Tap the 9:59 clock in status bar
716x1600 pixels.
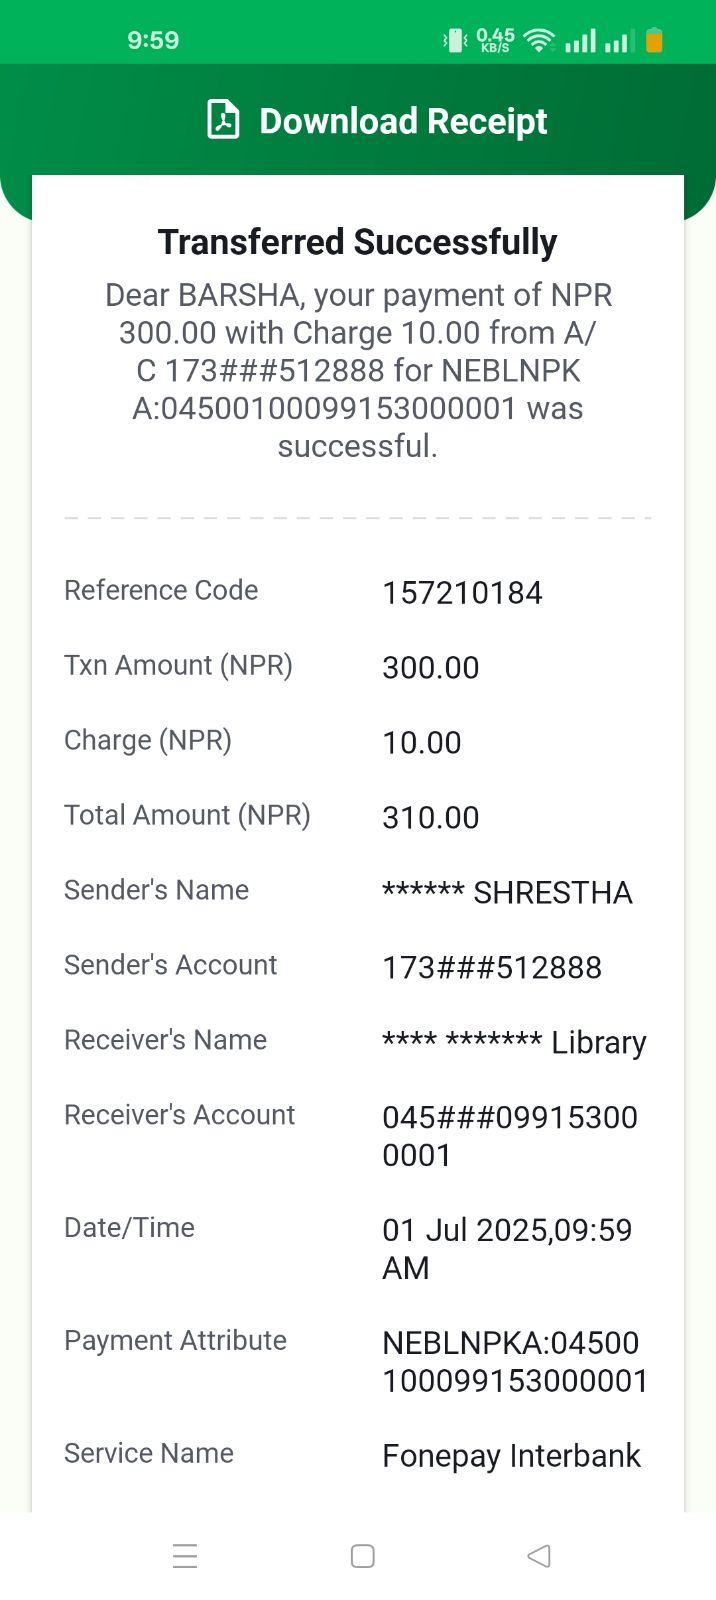[x=153, y=40]
